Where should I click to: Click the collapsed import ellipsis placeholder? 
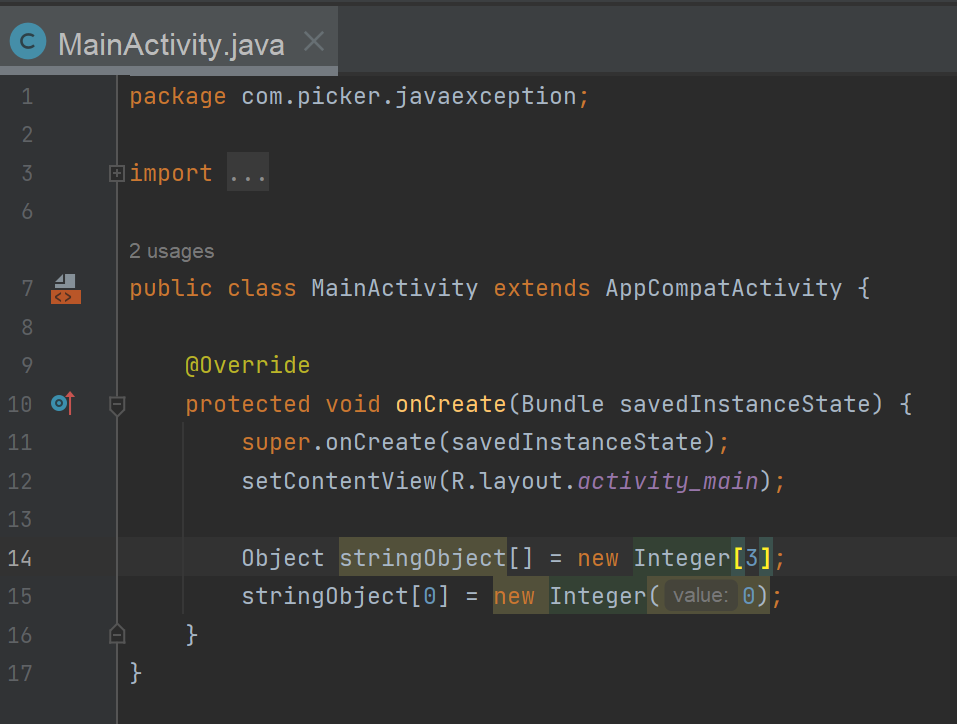(248, 173)
